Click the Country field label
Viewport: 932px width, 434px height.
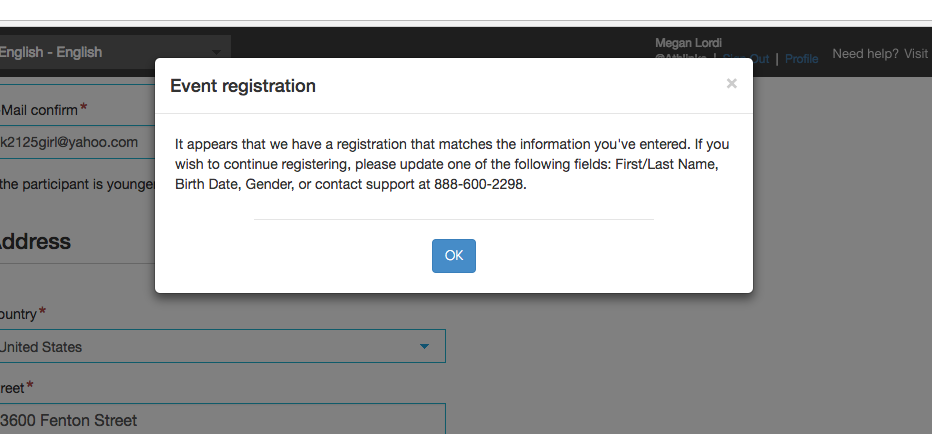18,314
